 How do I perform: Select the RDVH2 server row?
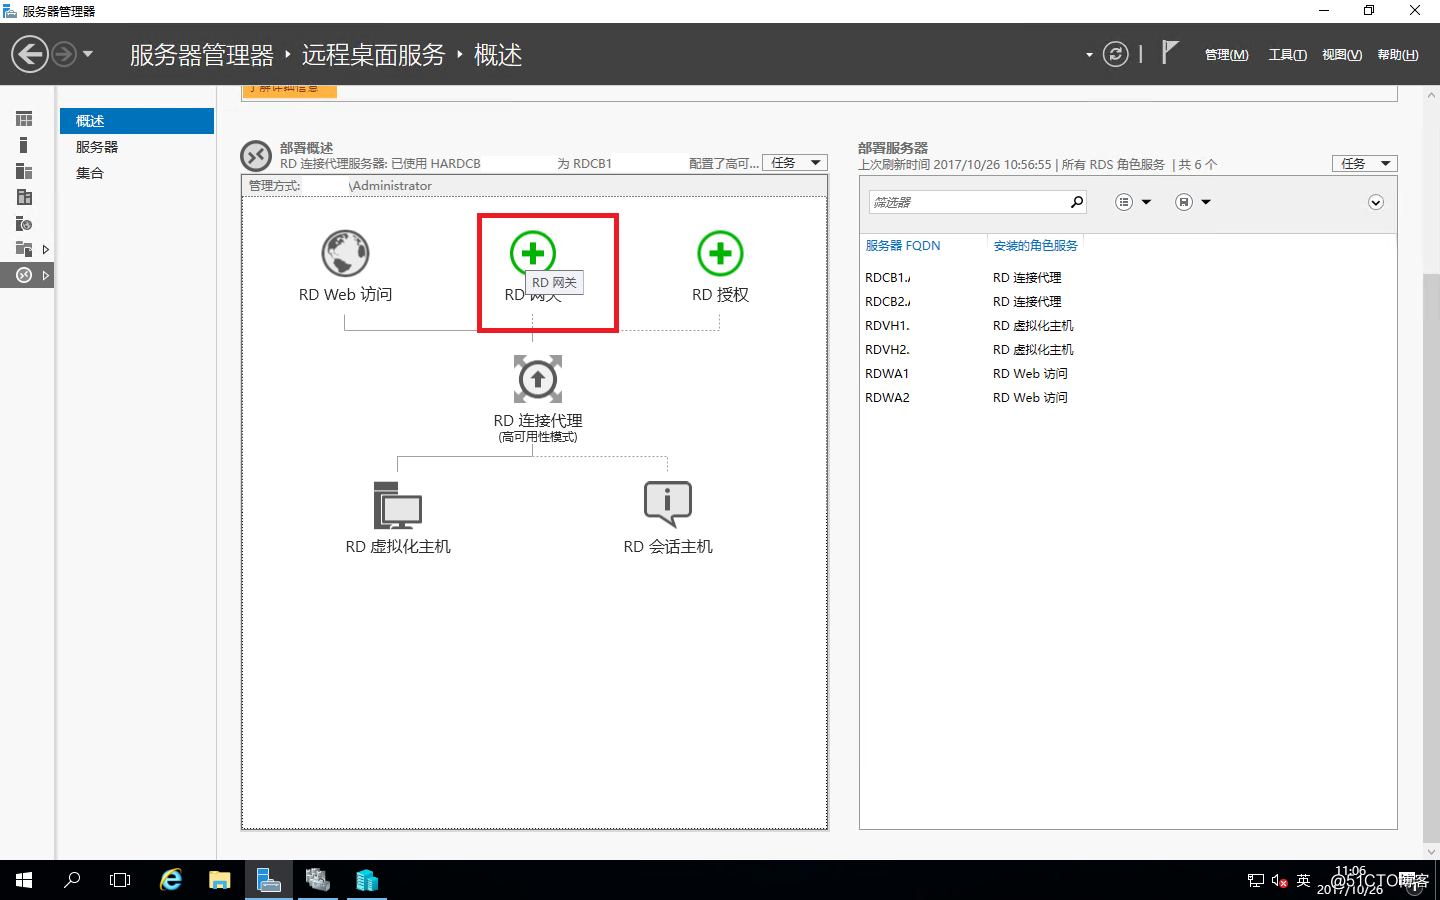pos(1128,350)
